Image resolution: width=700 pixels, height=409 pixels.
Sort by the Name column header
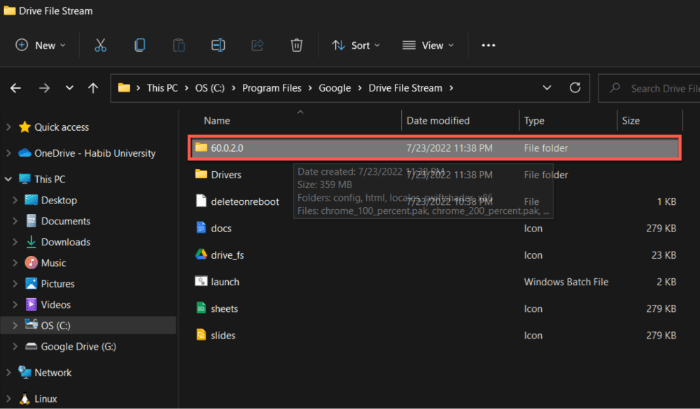(217, 121)
